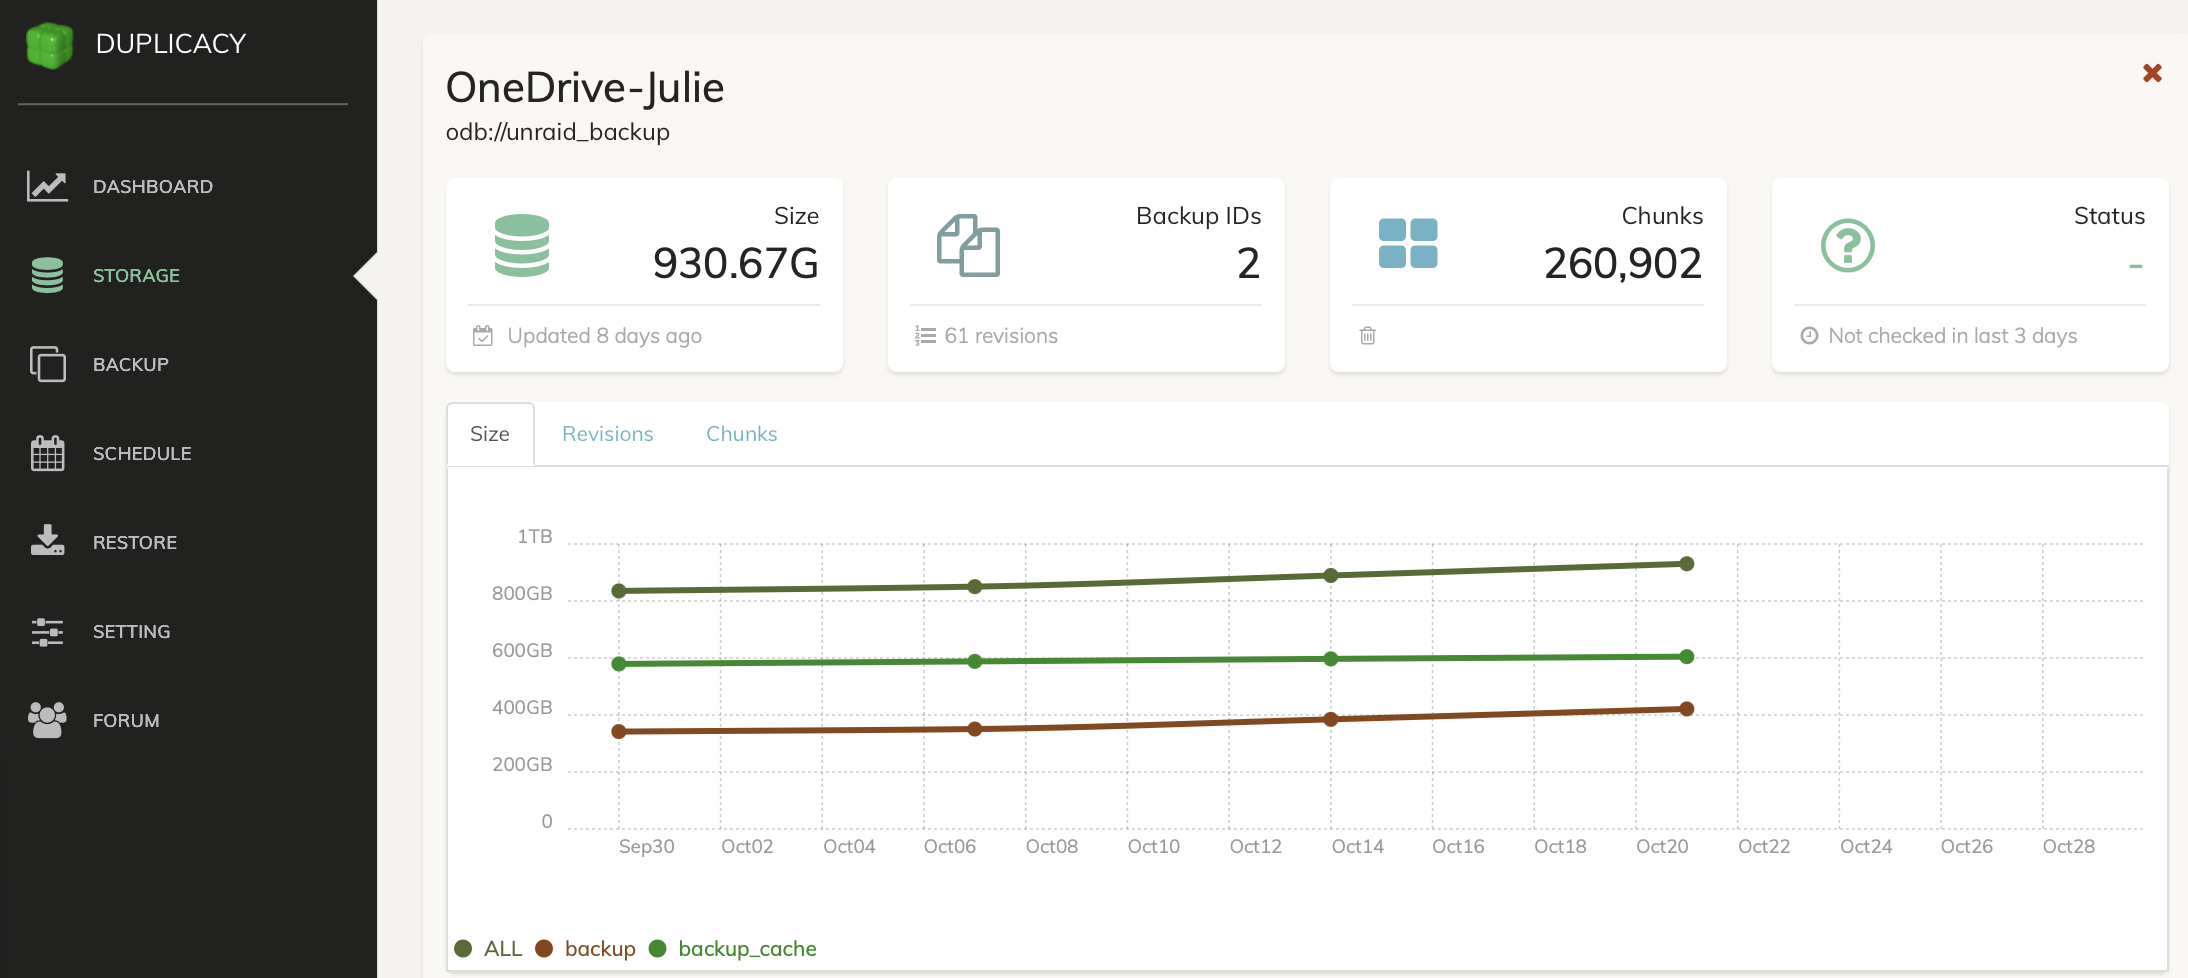Image resolution: width=2188 pixels, height=978 pixels.
Task: Click the Restore download icon
Action: (x=47, y=541)
